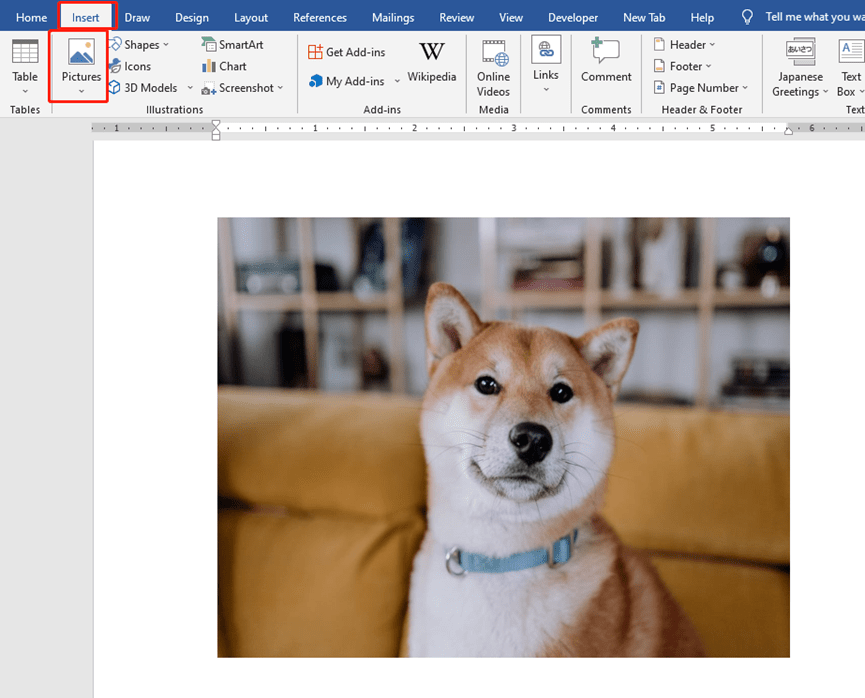Open the Developer tab
The image size is (865, 698).
coord(572,16)
